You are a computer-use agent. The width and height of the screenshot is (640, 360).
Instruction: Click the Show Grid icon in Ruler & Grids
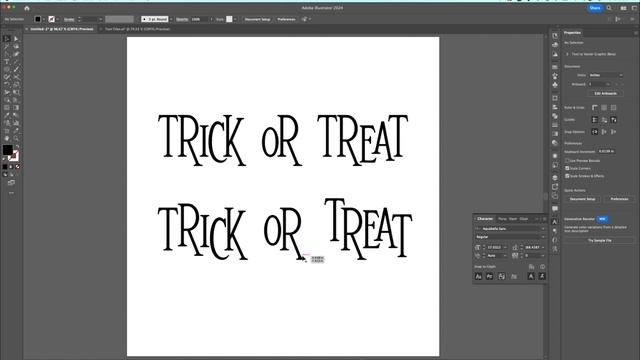(604, 108)
